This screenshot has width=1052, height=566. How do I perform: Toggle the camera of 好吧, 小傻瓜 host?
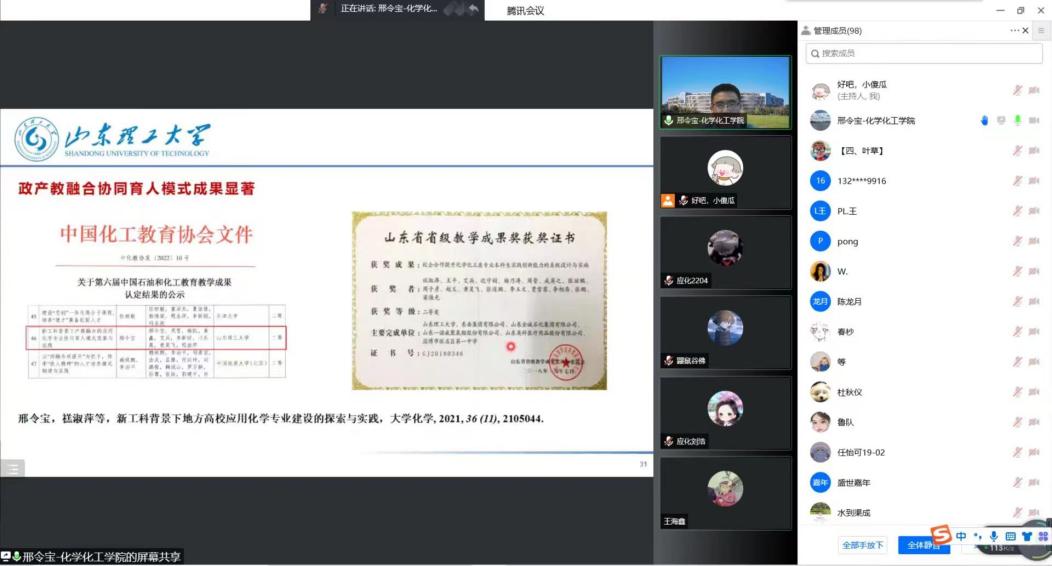(x=1034, y=91)
